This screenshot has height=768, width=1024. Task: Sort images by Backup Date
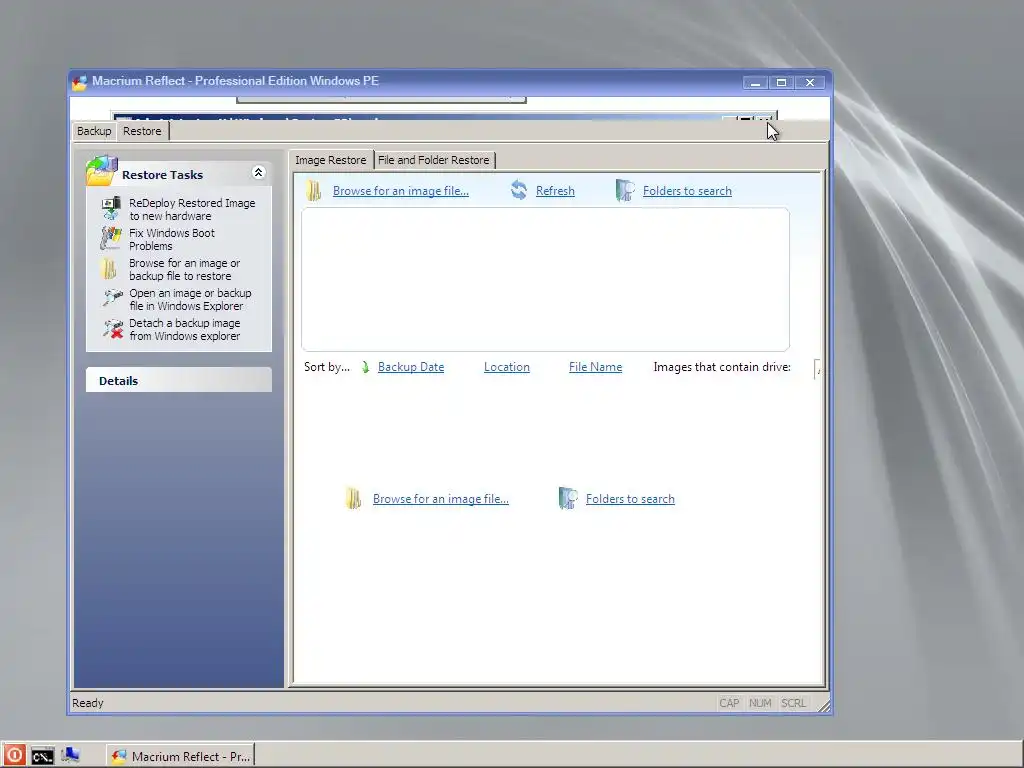(x=411, y=367)
